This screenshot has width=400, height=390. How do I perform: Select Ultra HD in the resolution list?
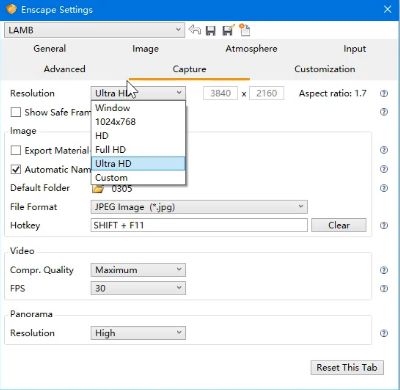(x=138, y=164)
